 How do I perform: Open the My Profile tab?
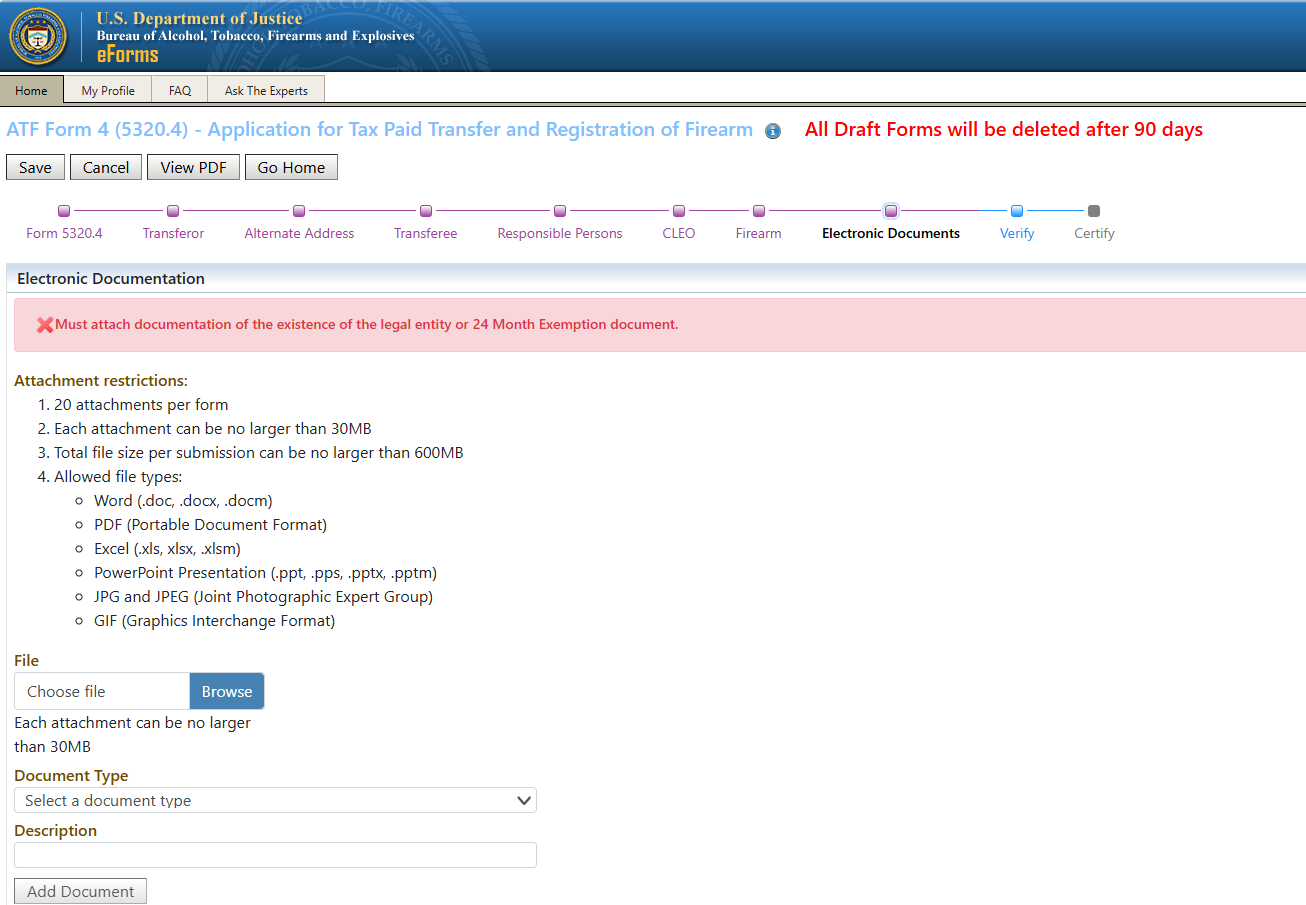point(108,90)
